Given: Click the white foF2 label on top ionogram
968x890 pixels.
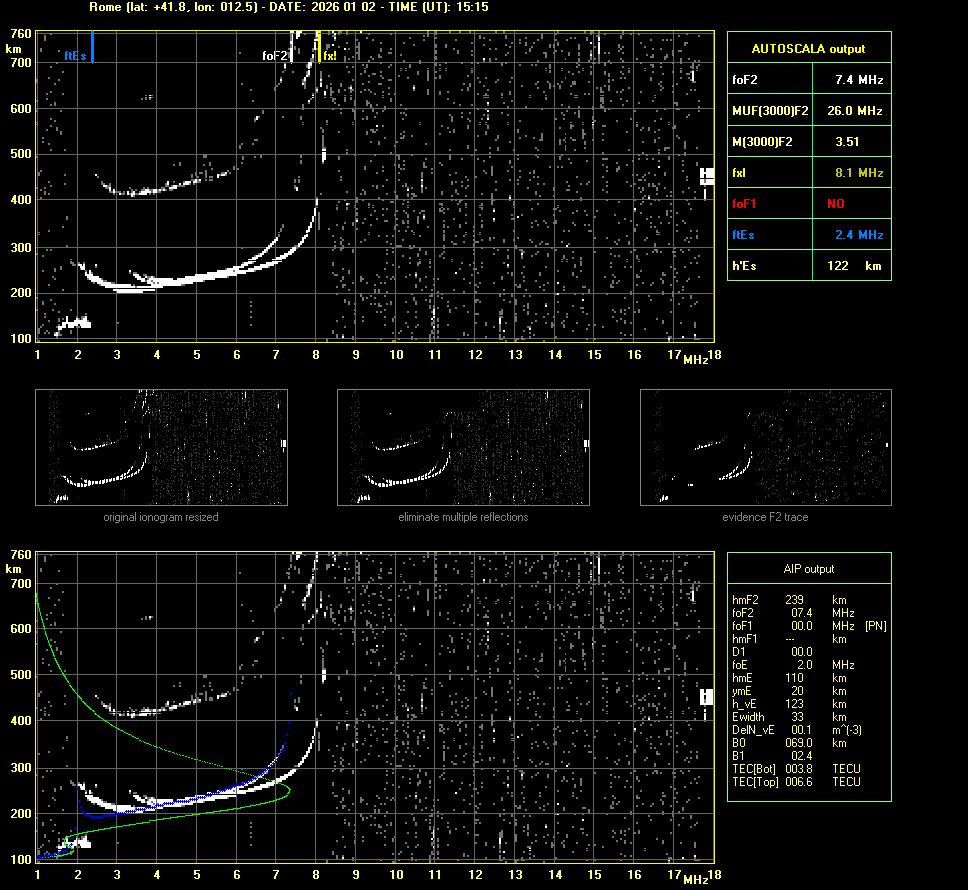Looking at the screenshot, I should coord(274,56).
